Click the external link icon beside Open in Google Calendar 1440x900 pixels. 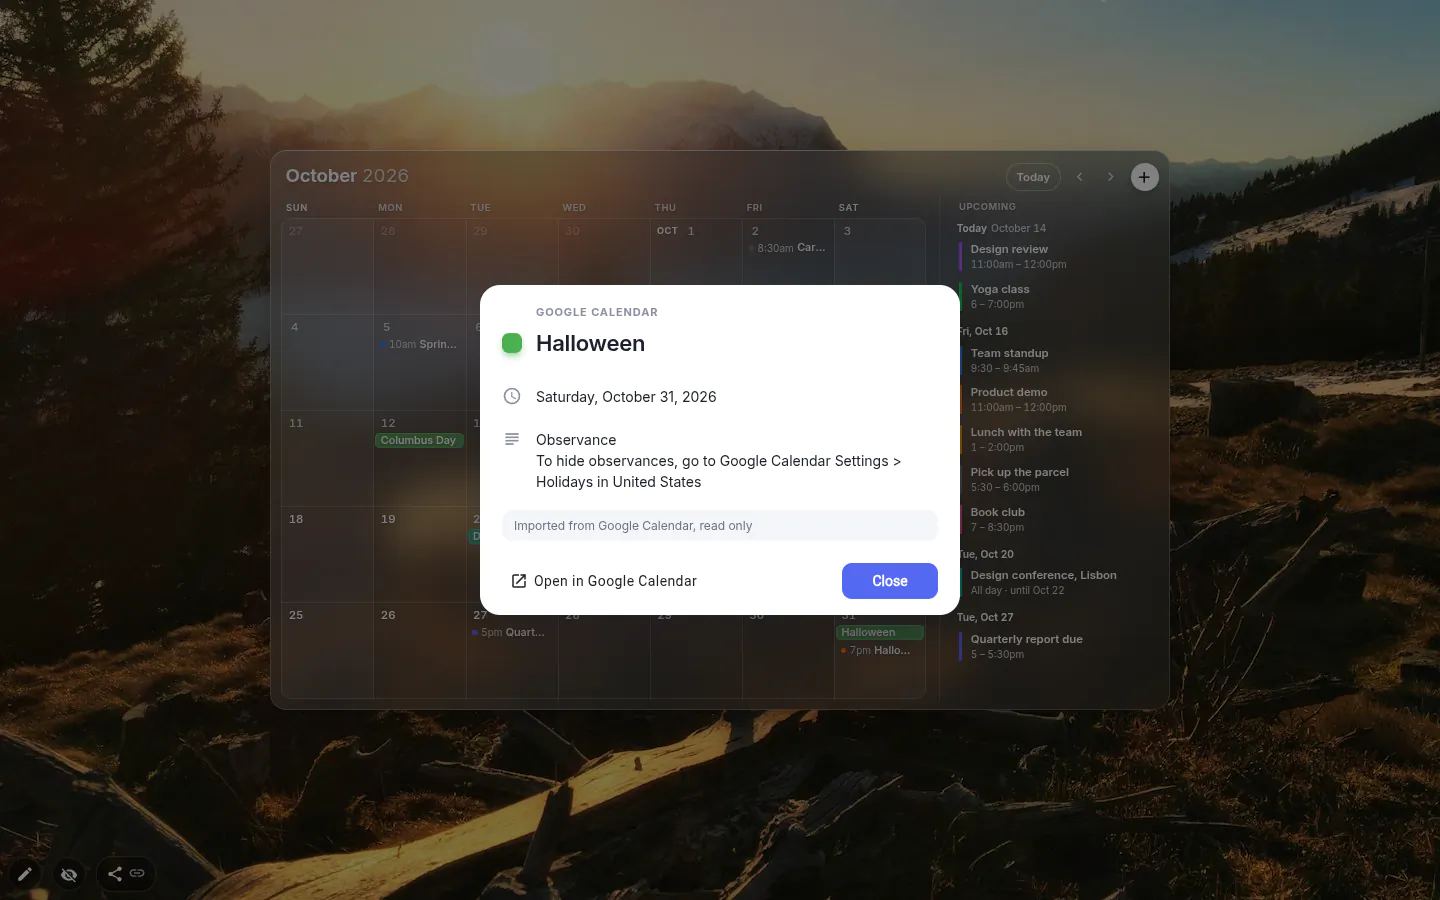(x=519, y=581)
